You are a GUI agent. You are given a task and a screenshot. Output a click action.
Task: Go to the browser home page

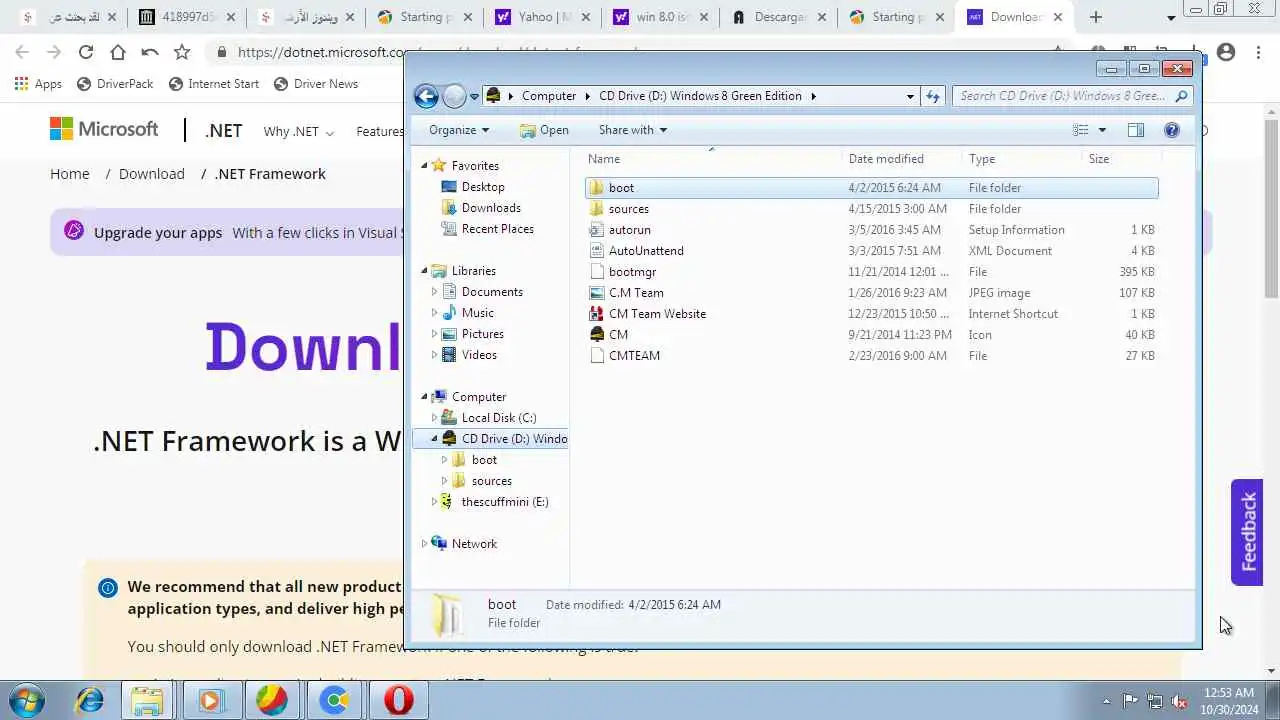(118, 52)
